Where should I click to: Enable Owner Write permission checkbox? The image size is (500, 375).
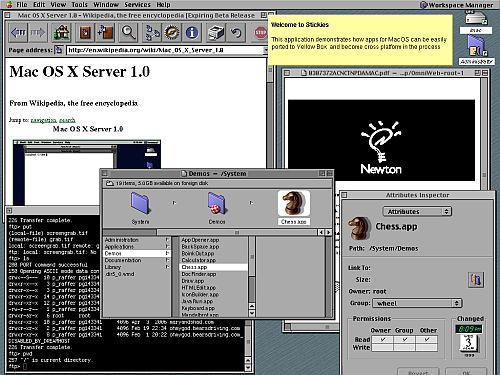[x=382, y=348]
